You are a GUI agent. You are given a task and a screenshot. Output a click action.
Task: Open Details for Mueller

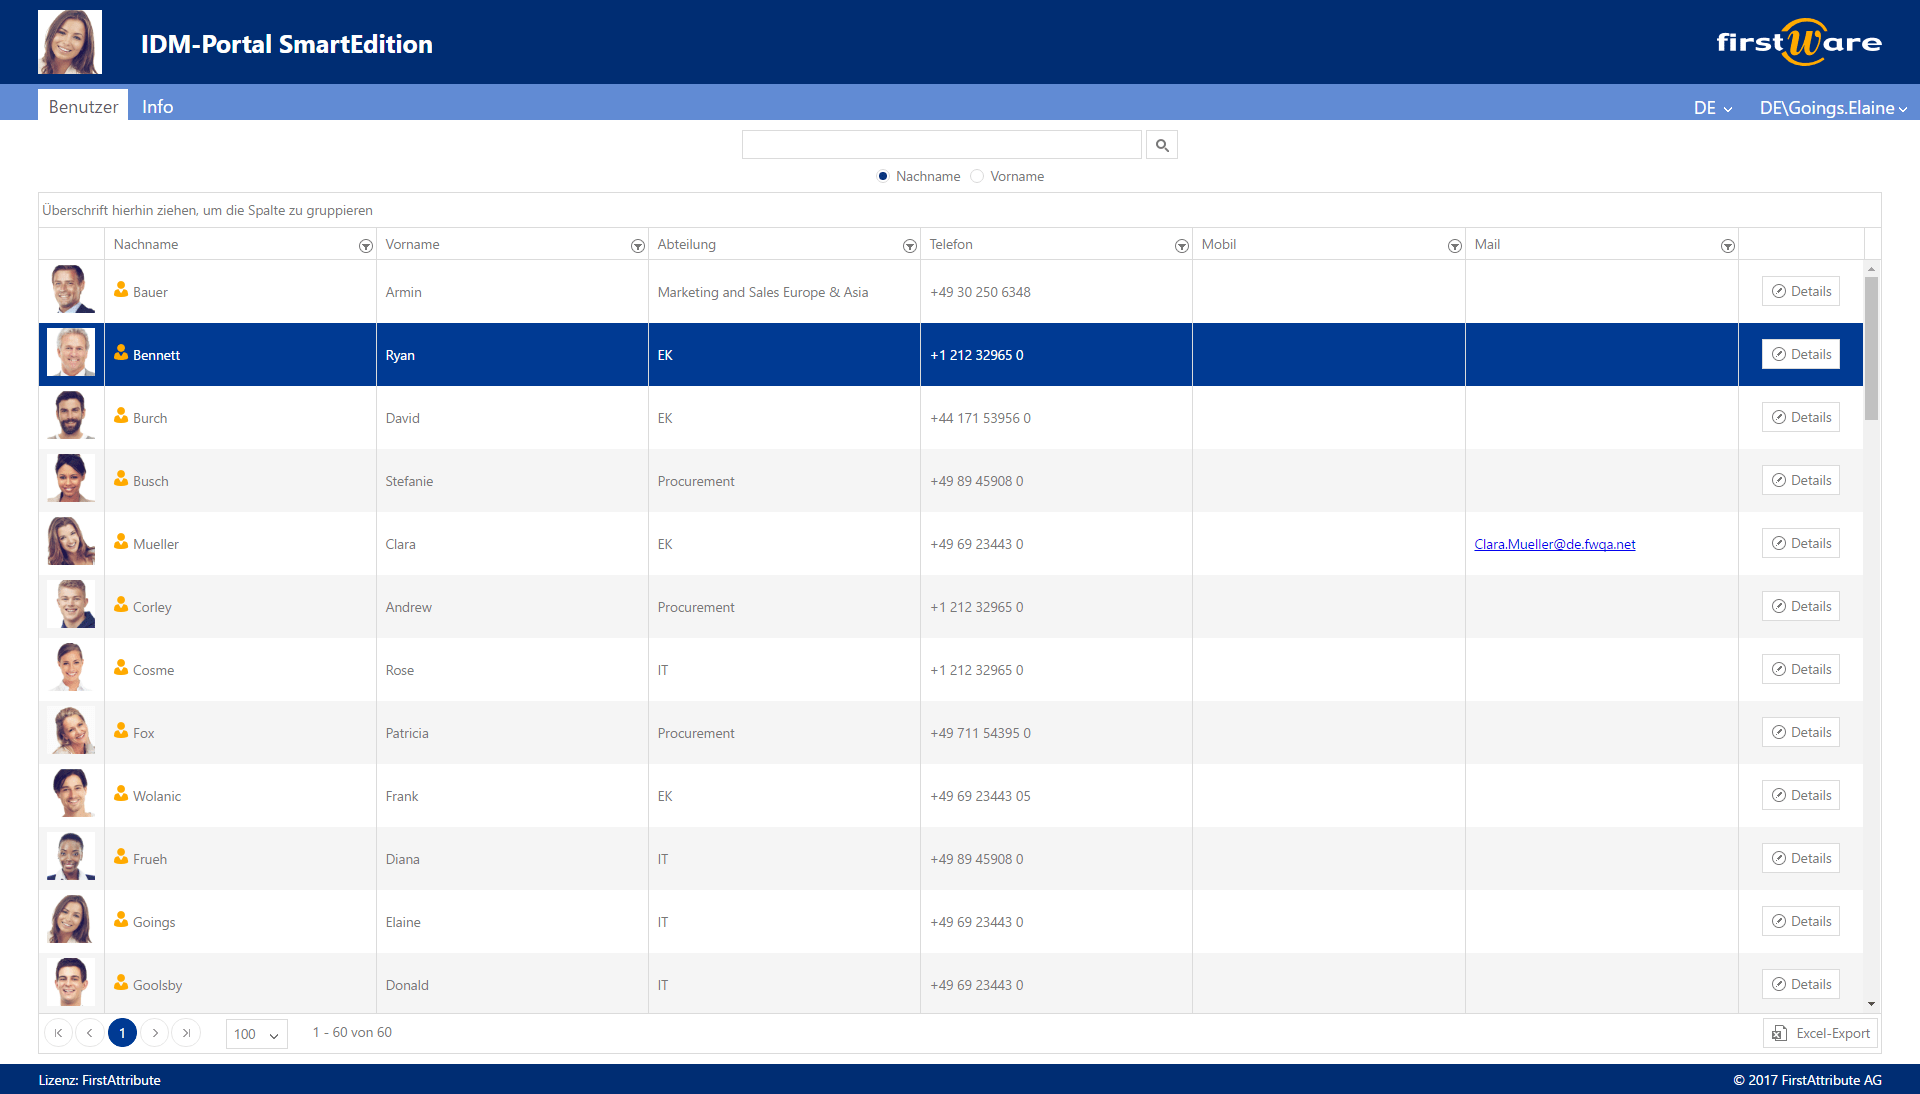[1800, 543]
